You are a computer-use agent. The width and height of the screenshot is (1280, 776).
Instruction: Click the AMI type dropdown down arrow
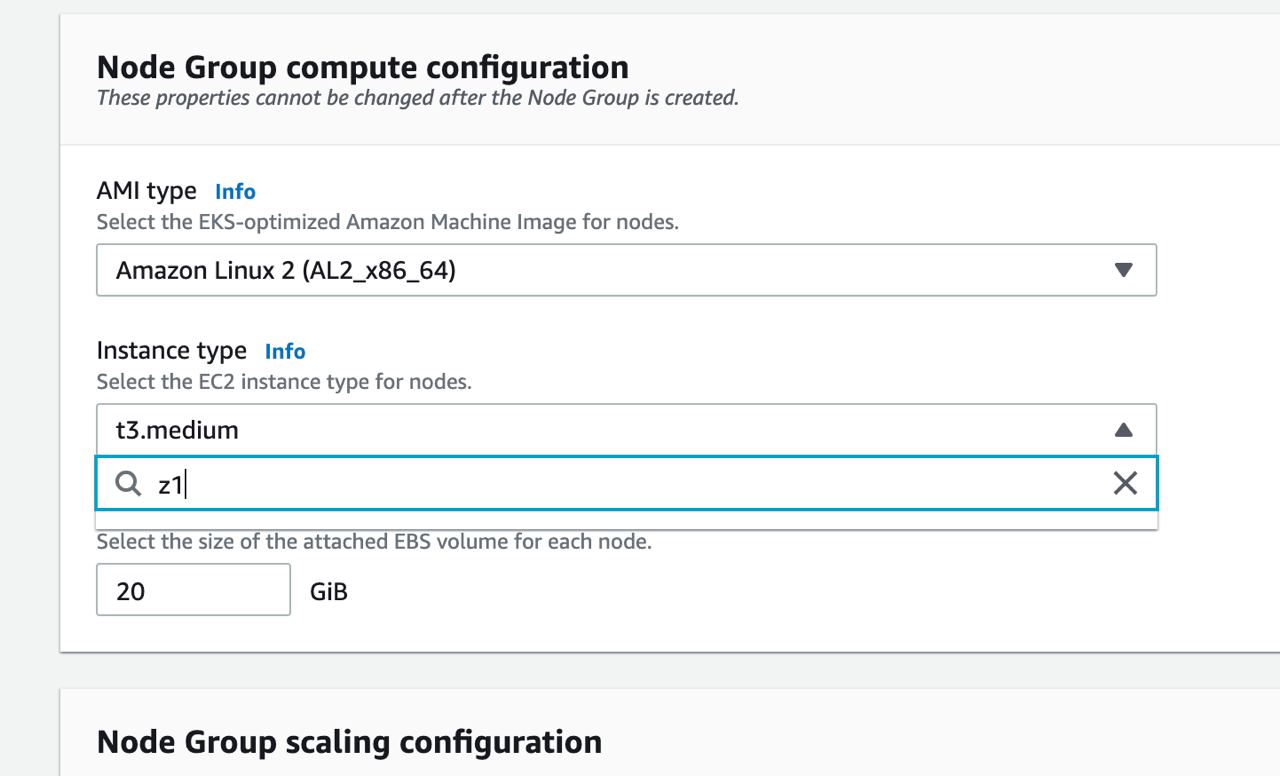[x=1123, y=270]
